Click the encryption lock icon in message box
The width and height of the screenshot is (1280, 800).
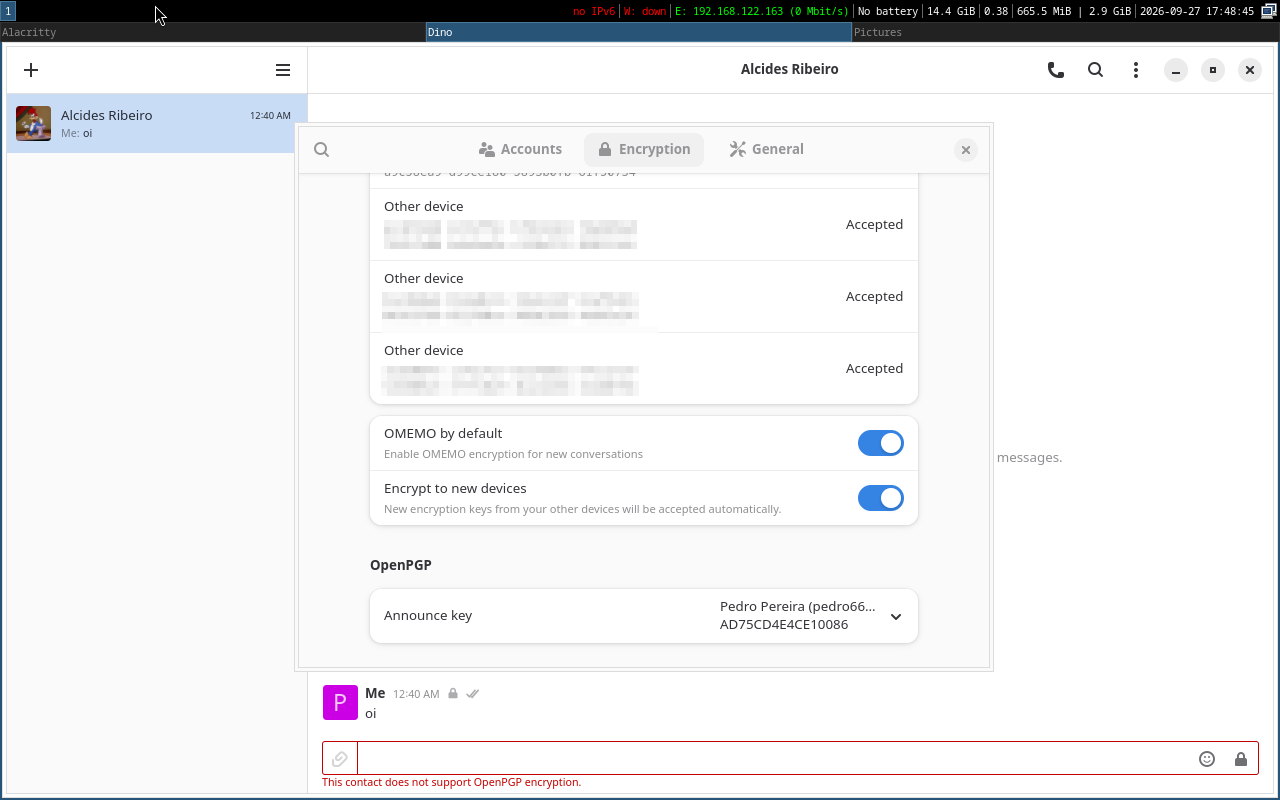click(1241, 759)
